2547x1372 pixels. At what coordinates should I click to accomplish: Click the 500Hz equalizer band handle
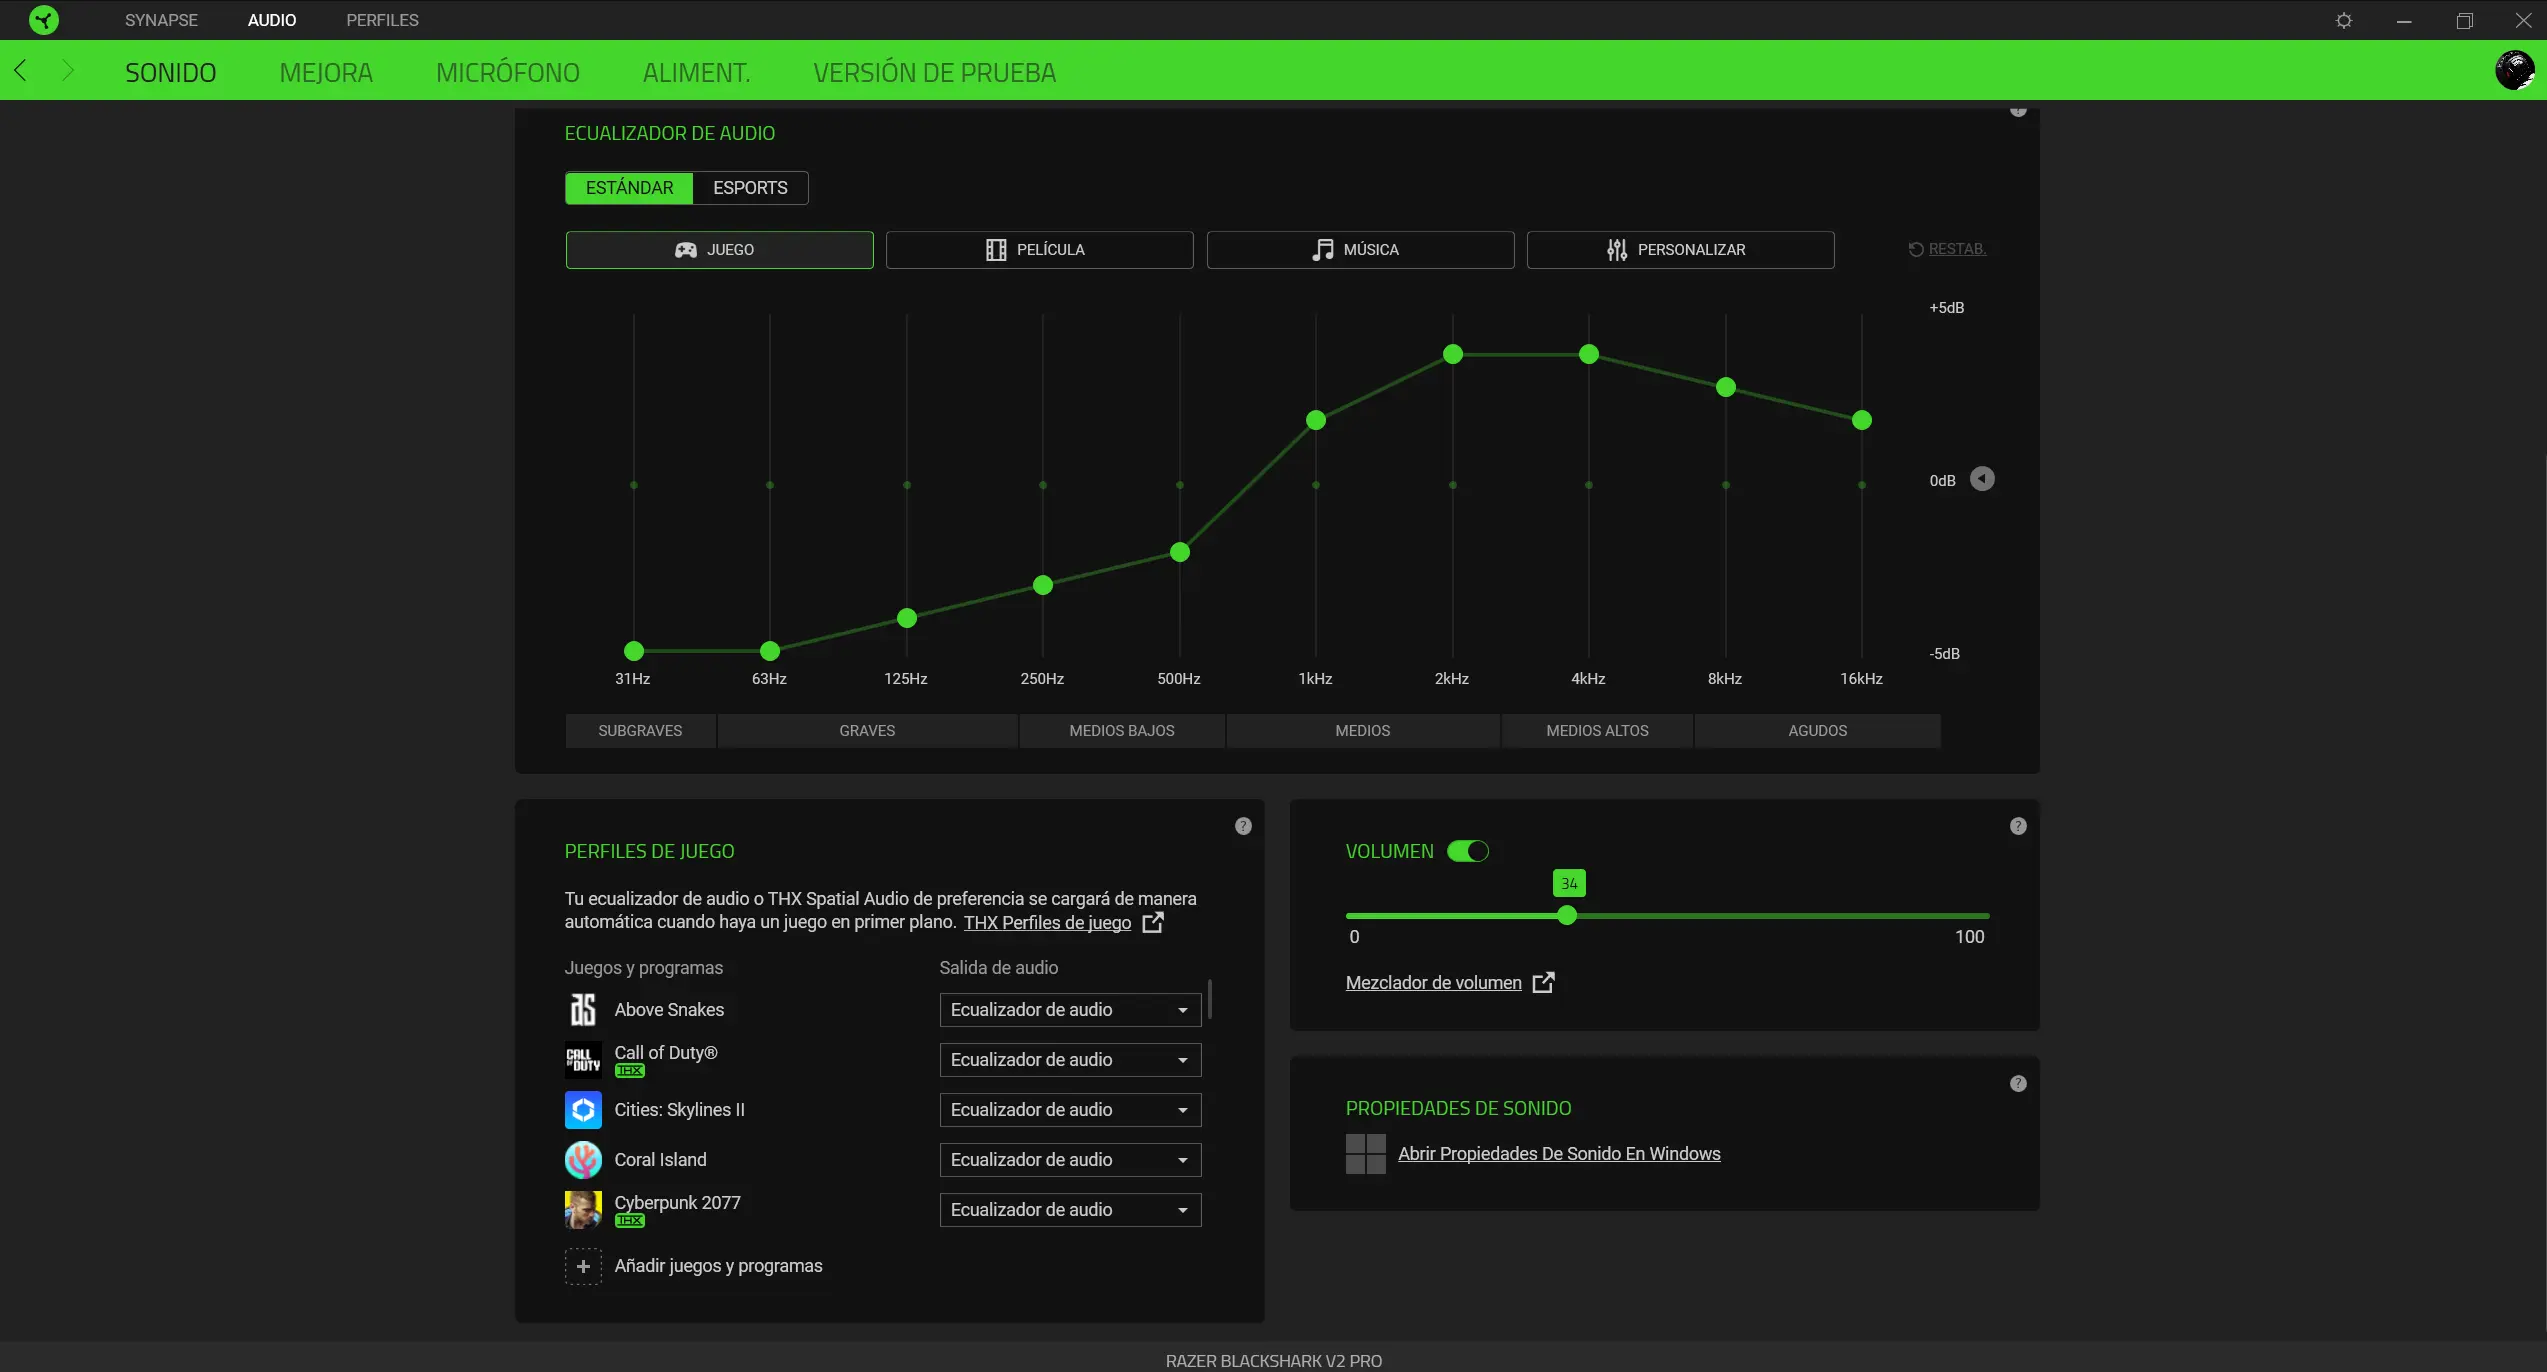click(x=1180, y=552)
